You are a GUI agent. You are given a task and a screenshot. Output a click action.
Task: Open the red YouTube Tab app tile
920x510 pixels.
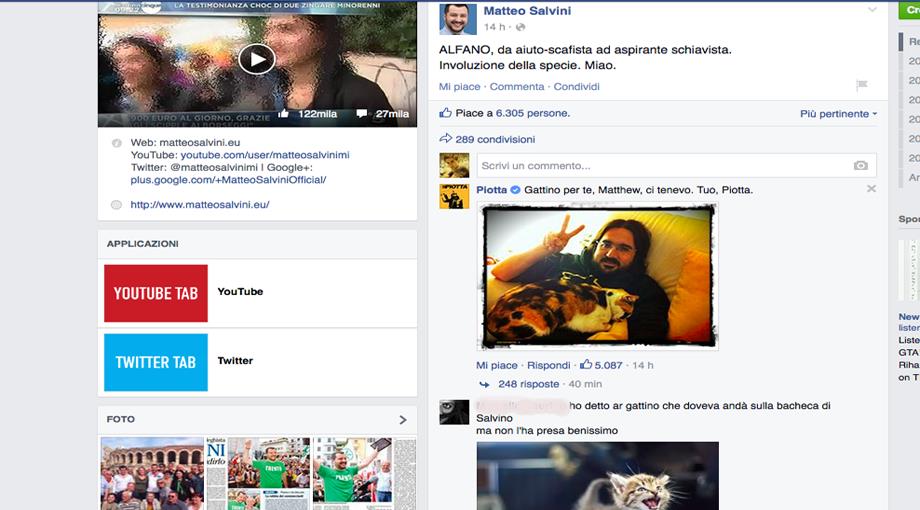155,293
